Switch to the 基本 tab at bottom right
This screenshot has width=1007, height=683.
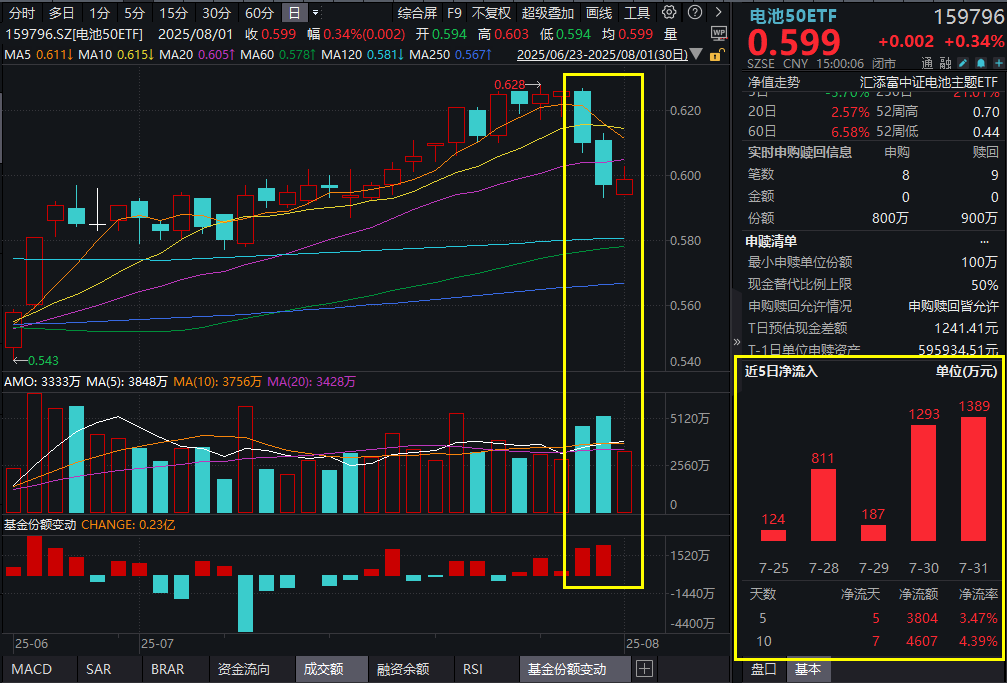(808, 671)
